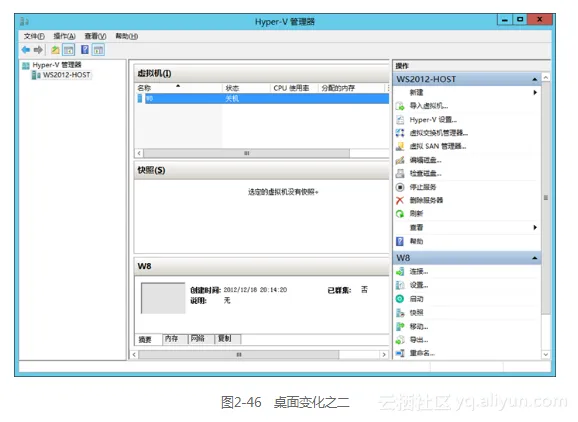Click the W8 virtual machine thumbnail preview

coord(163,298)
